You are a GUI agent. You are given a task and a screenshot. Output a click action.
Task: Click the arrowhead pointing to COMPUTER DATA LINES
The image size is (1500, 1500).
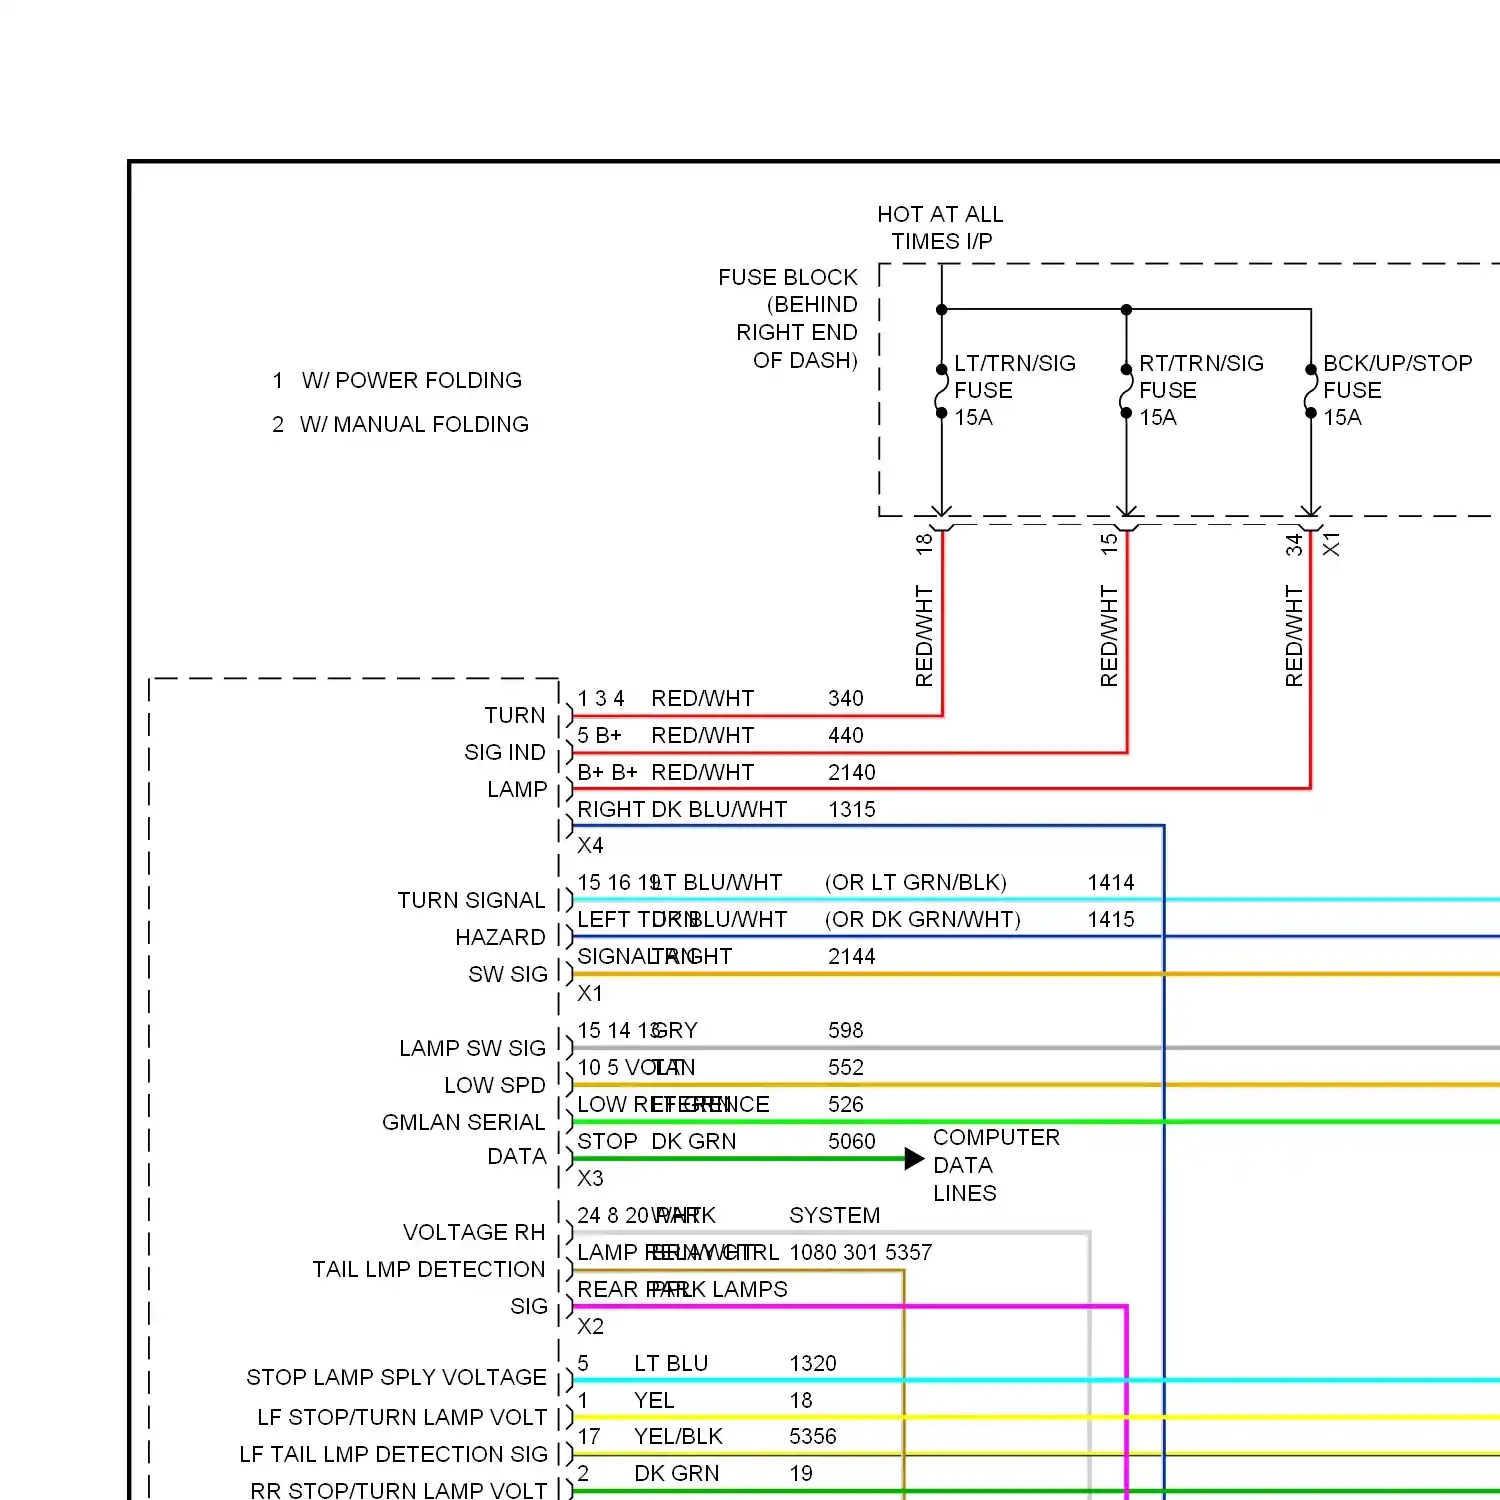(914, 1159)
